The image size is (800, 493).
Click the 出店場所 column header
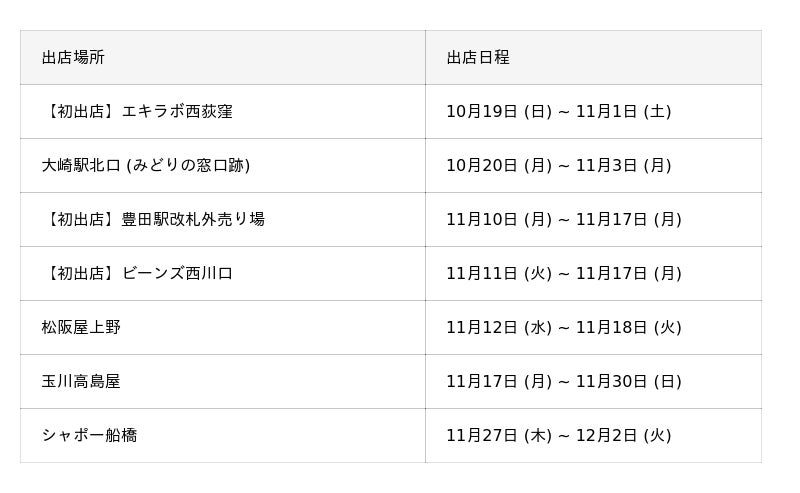click(x=73, y=58)
